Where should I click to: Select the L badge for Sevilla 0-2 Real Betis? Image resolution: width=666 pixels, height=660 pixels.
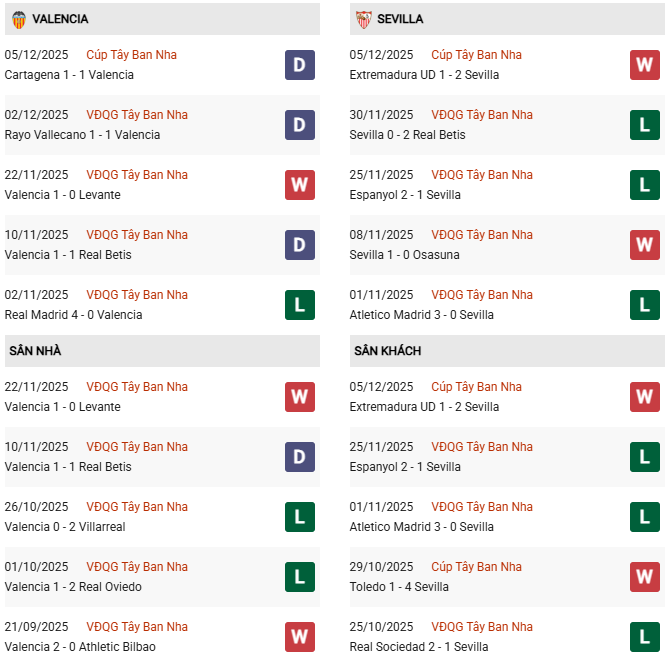644,125
